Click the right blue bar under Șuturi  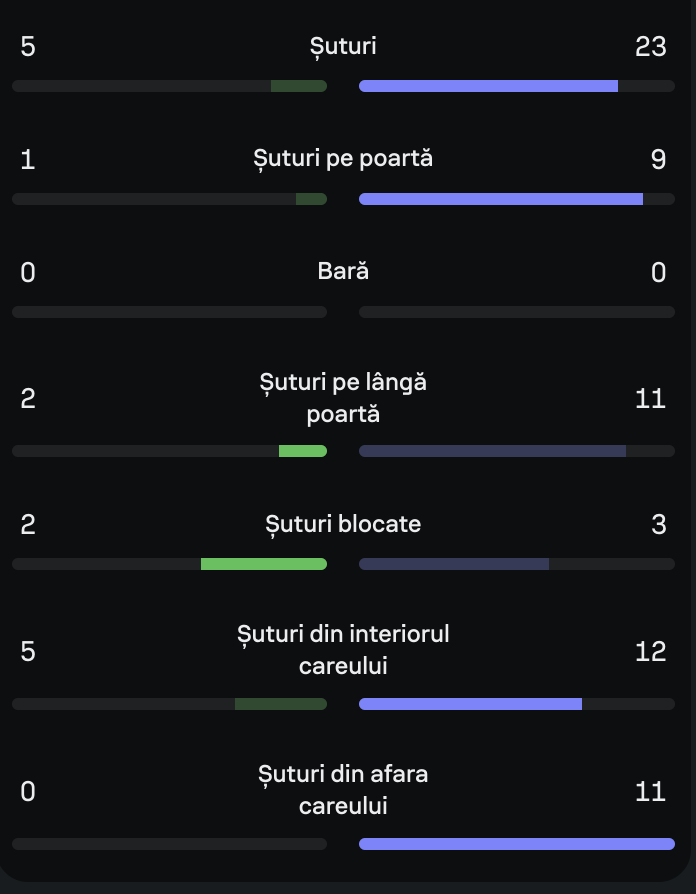tap(488, 86)
